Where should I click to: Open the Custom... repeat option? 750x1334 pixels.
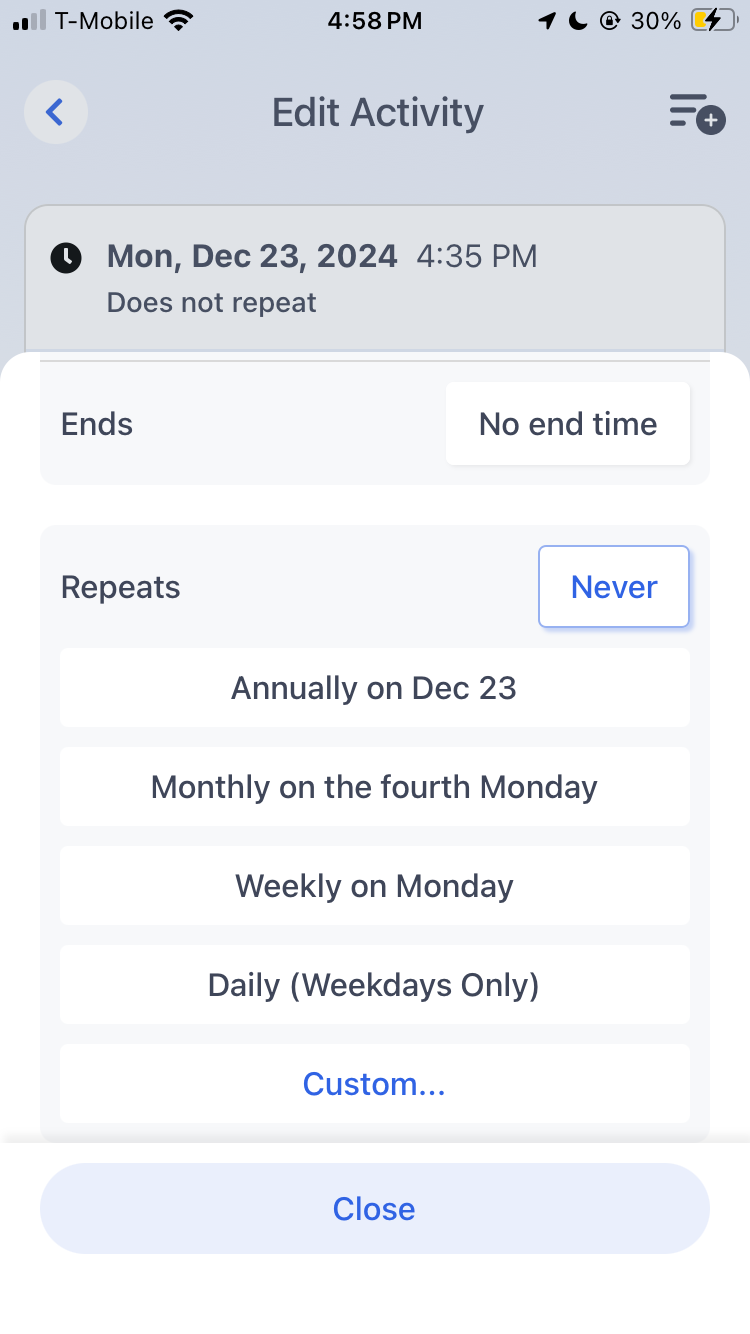(x=375, y=1083)
